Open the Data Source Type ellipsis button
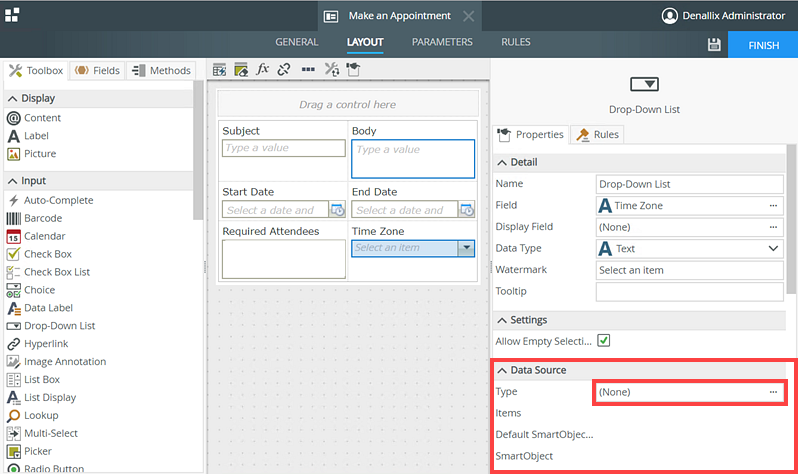This screenshot has width=798, height=474. pyautogui.click(x=773, y=392)
